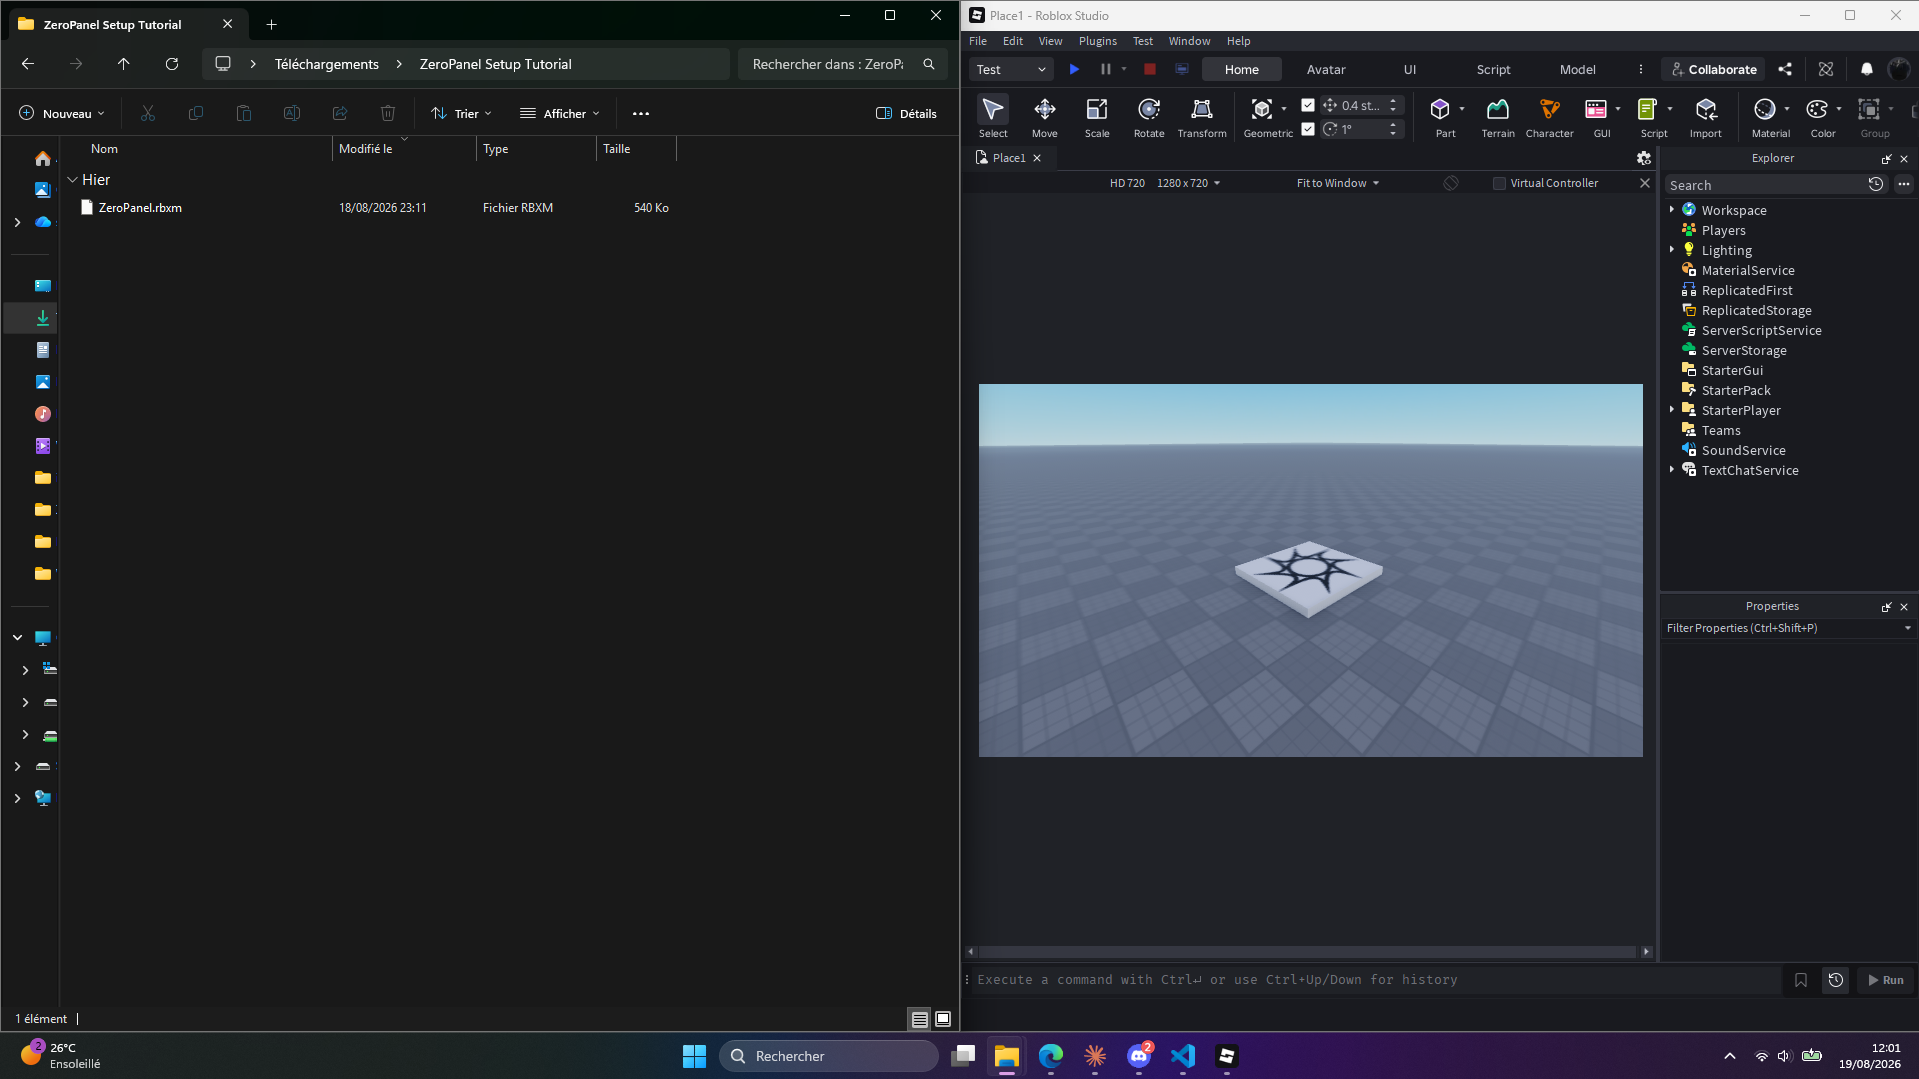
Task: Open the Test mode dropdown
Action: tap(1011, 69)
